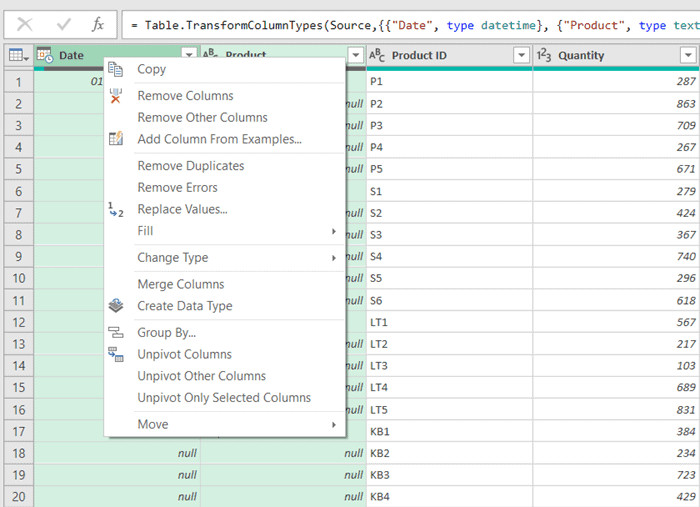Click the Copy icon in context menu
The height and width of the screenshot is (507, 700).
click(x=116, y=69)
